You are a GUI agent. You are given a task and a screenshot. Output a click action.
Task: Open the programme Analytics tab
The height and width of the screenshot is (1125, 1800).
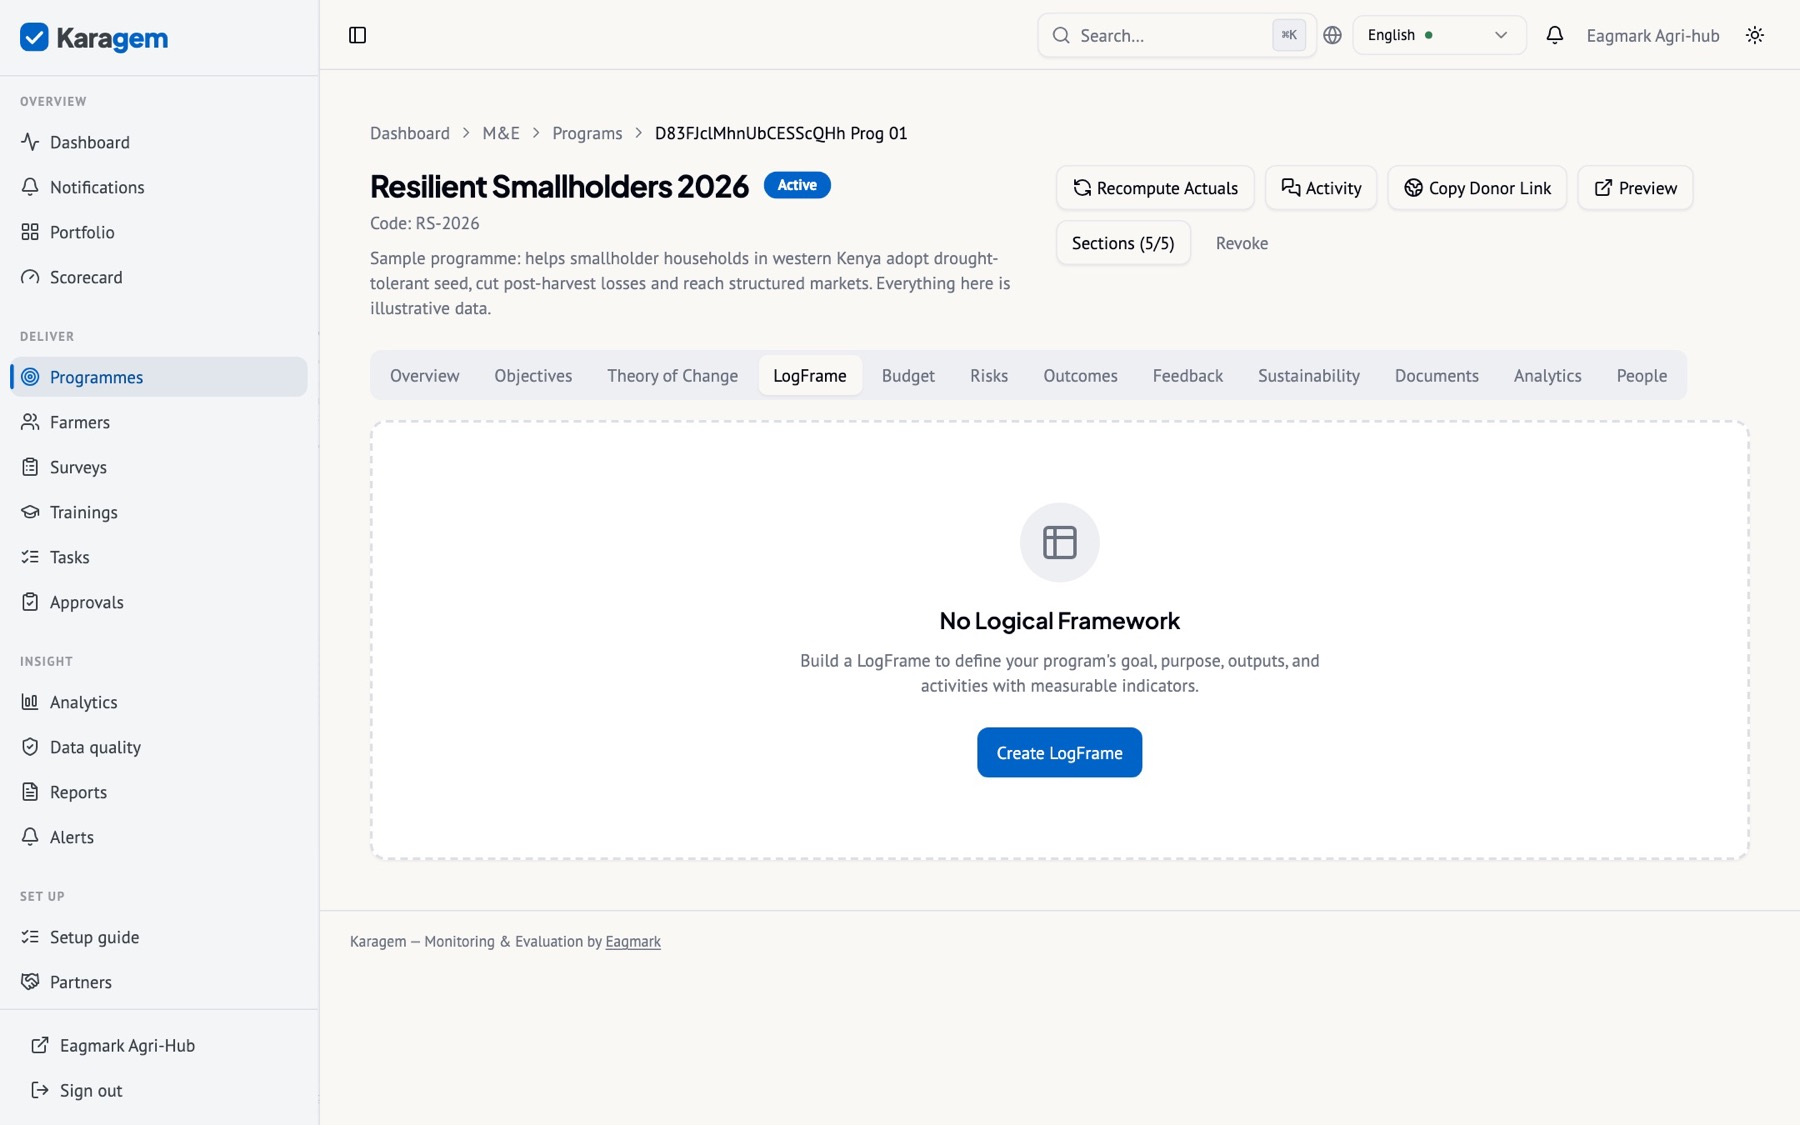pyautogui.click(x=1547, y=375)
